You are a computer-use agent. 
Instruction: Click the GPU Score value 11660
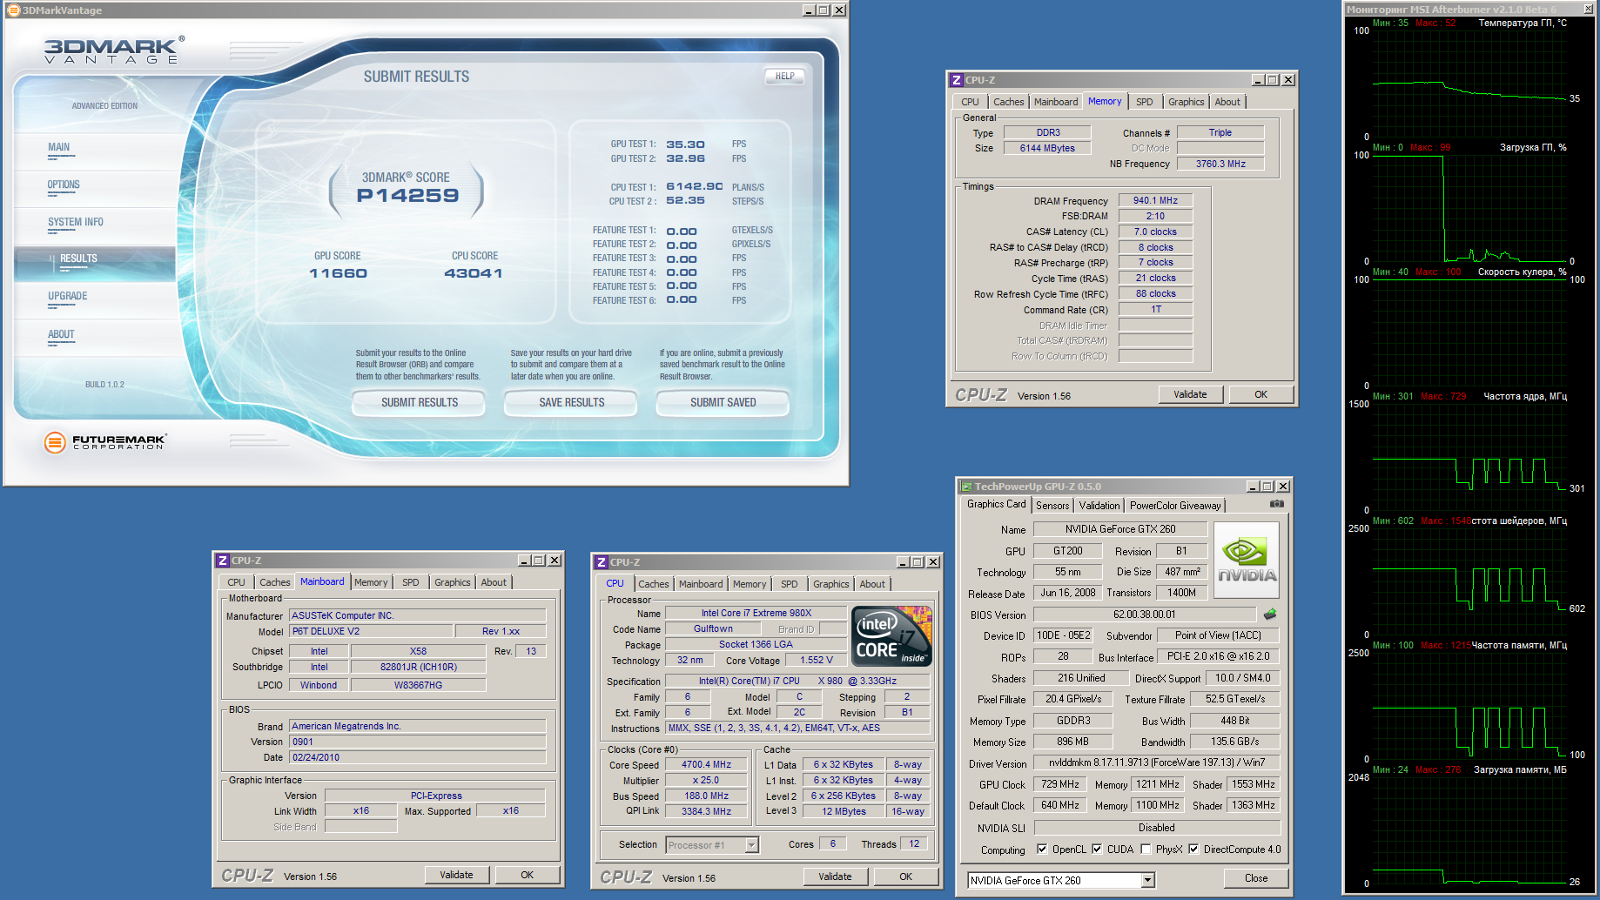click(x=338, y=273)
